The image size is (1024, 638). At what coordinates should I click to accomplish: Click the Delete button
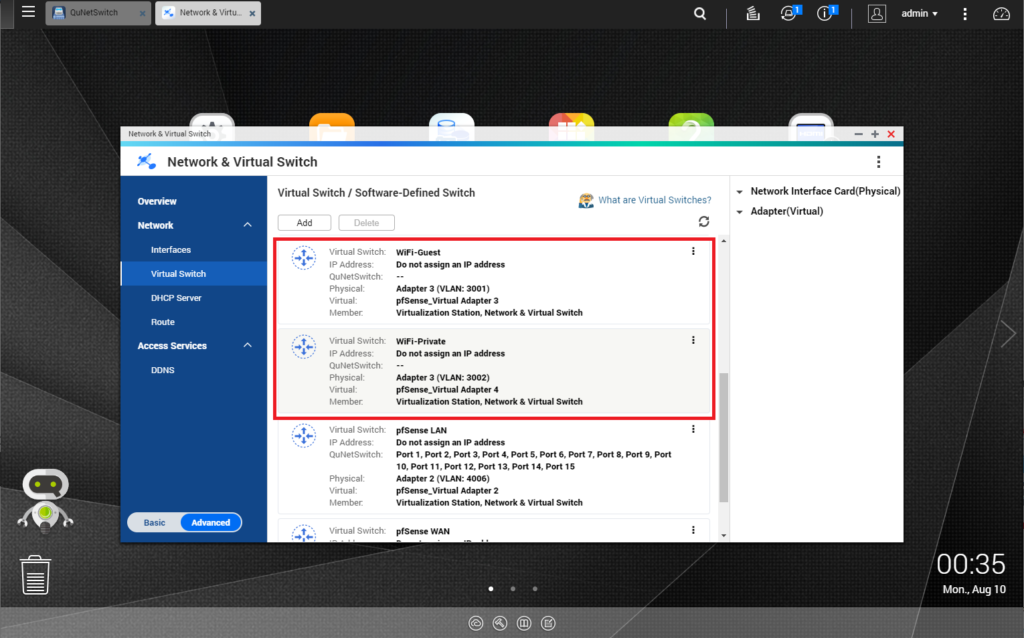[x=366, y=223]
